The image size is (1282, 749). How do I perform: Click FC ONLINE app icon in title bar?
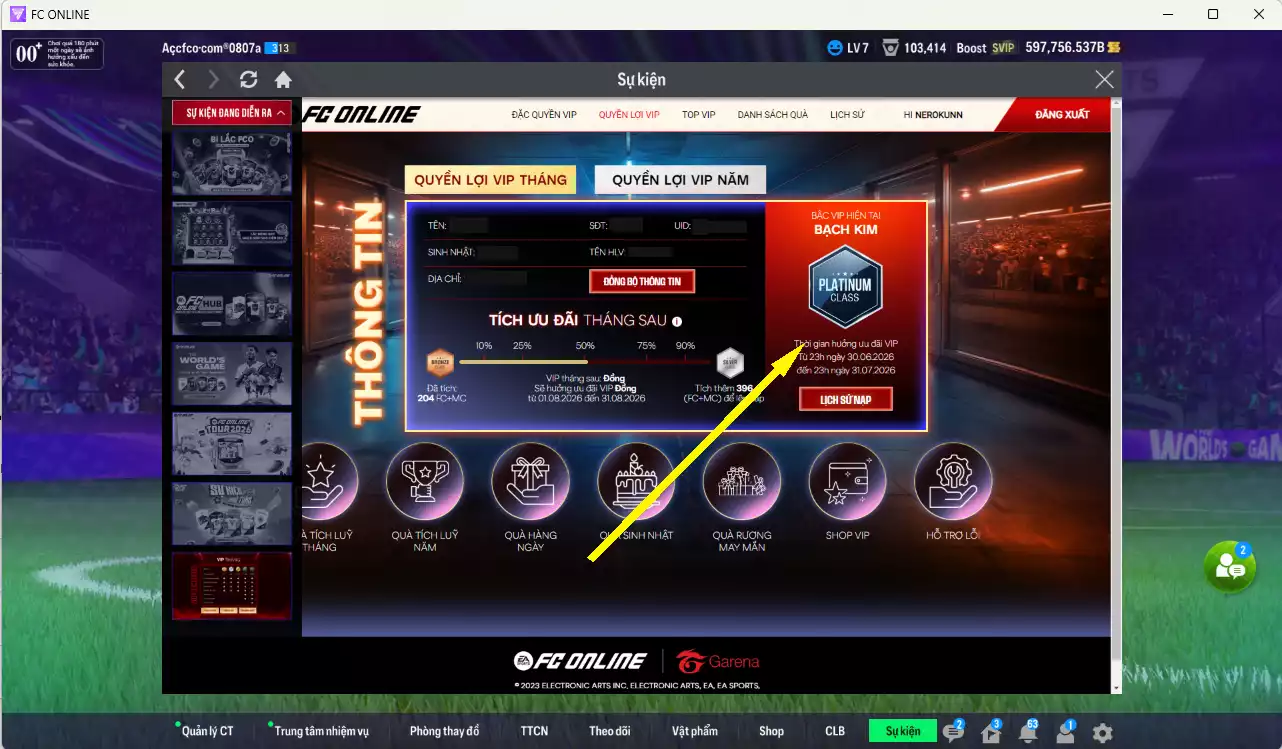[17, 14]
